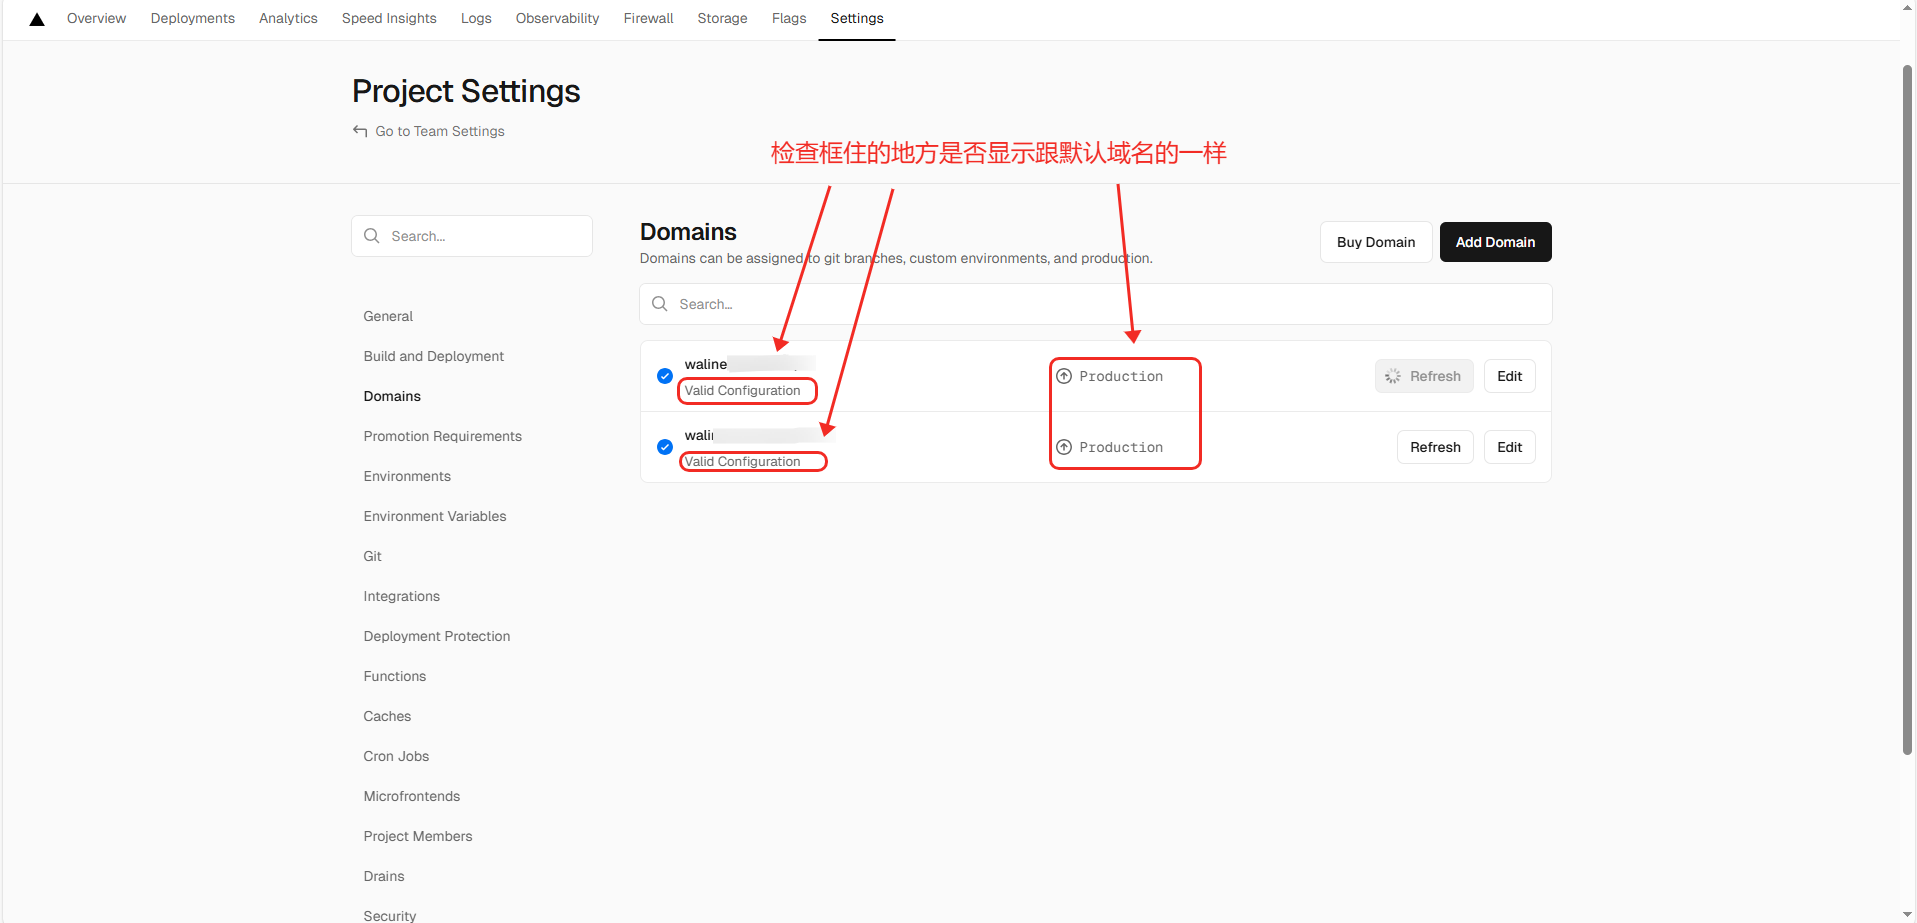Click the Production icon in the second domain row
Screen dimensions: 1917x923
[1064, 447]
